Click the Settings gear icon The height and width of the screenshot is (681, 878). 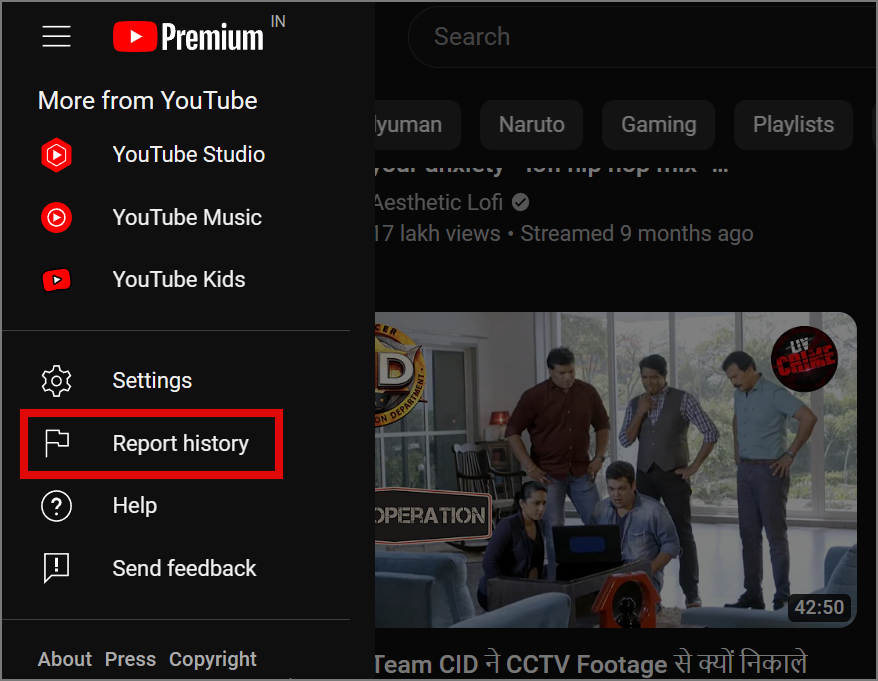(x=56, y=381)
